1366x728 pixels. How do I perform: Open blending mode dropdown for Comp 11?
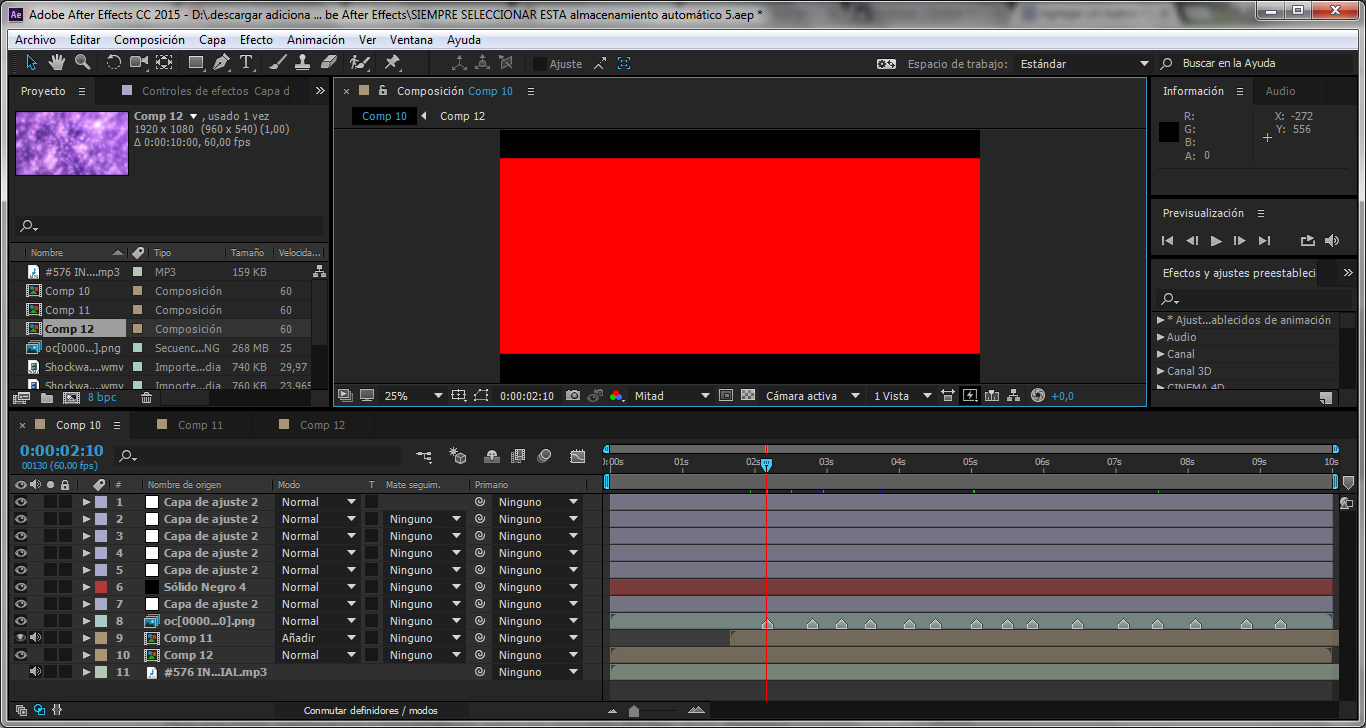318,638
